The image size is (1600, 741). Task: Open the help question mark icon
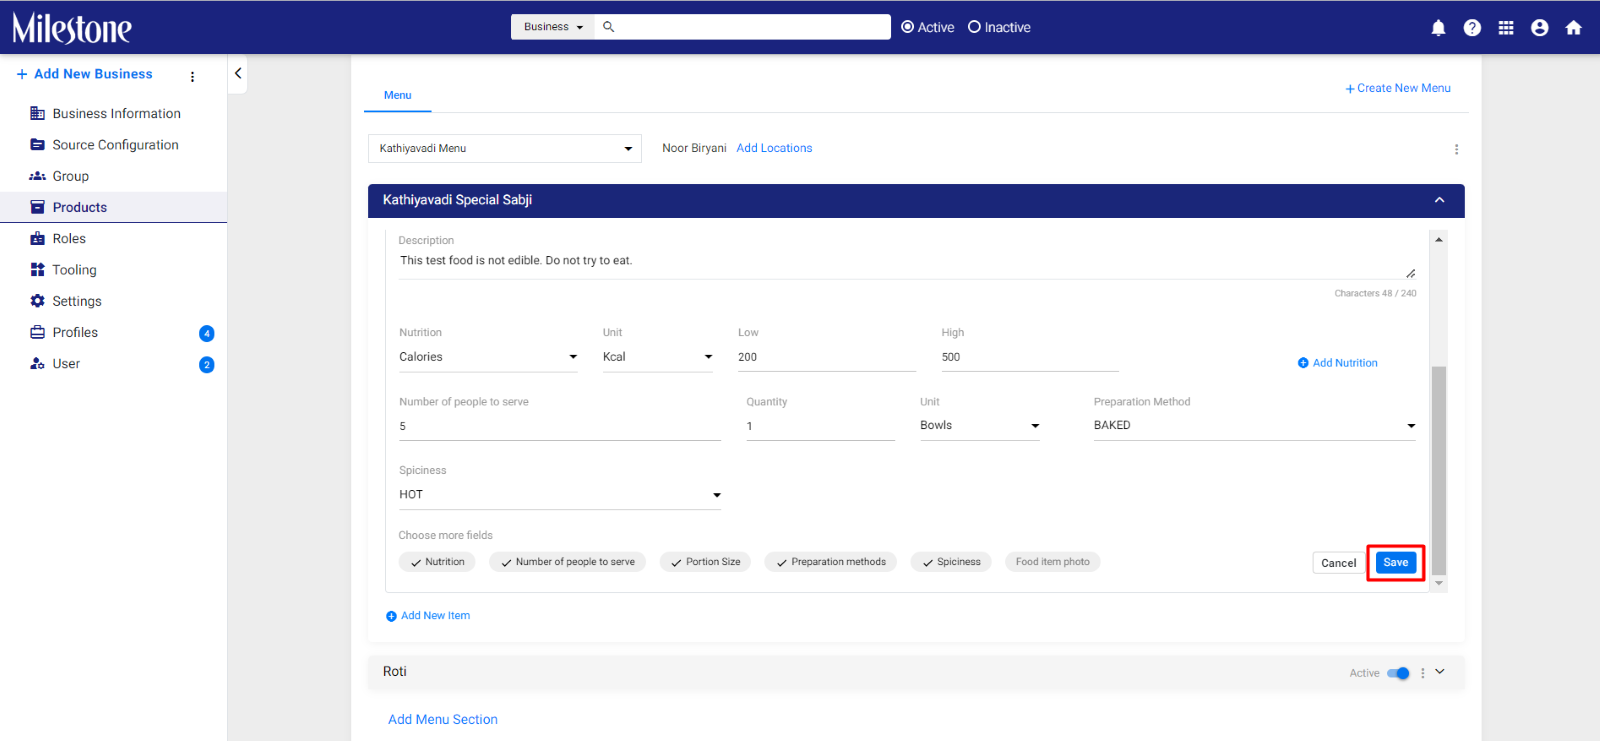1472,28
